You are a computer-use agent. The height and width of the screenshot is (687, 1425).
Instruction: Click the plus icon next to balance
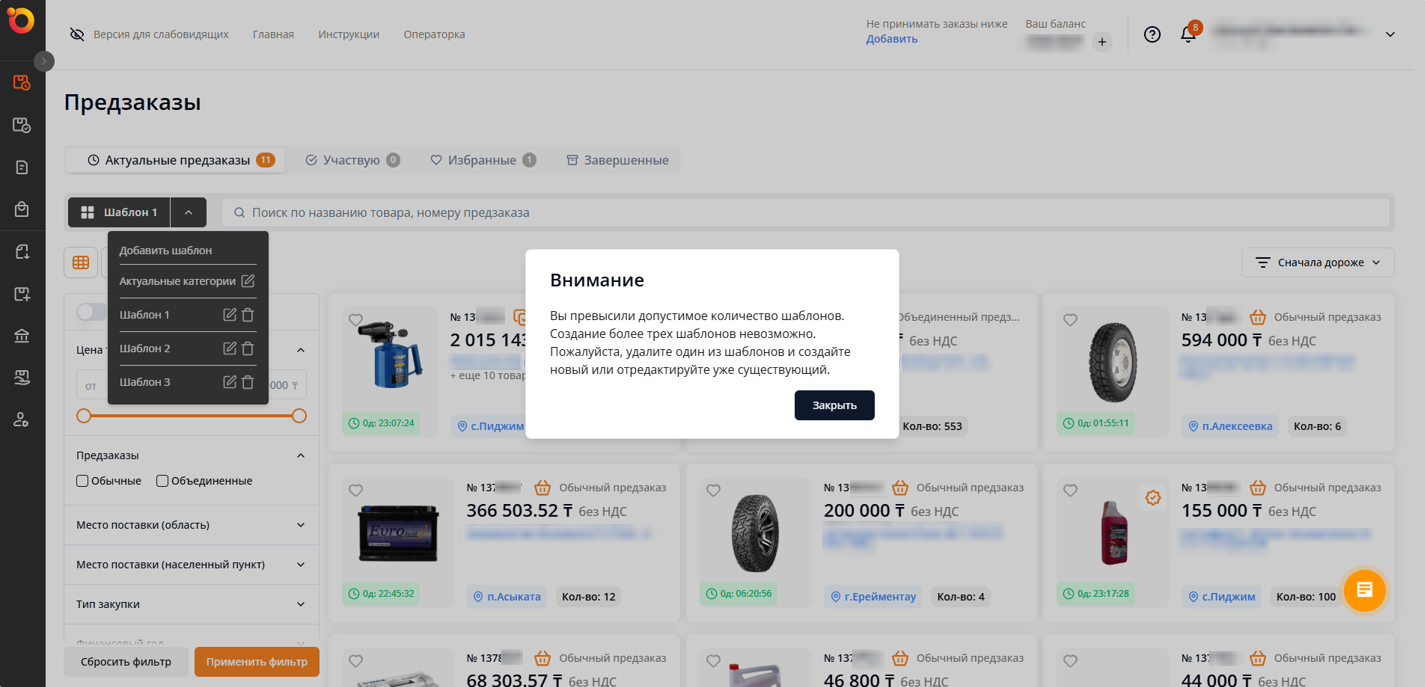click(x=1102, y=42)
